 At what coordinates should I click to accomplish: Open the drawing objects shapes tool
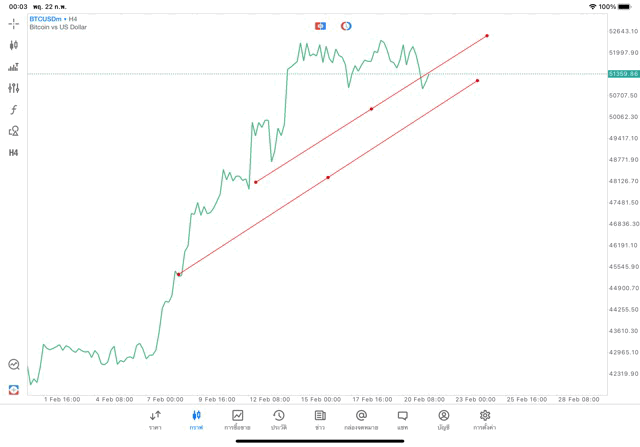point(14,131)
